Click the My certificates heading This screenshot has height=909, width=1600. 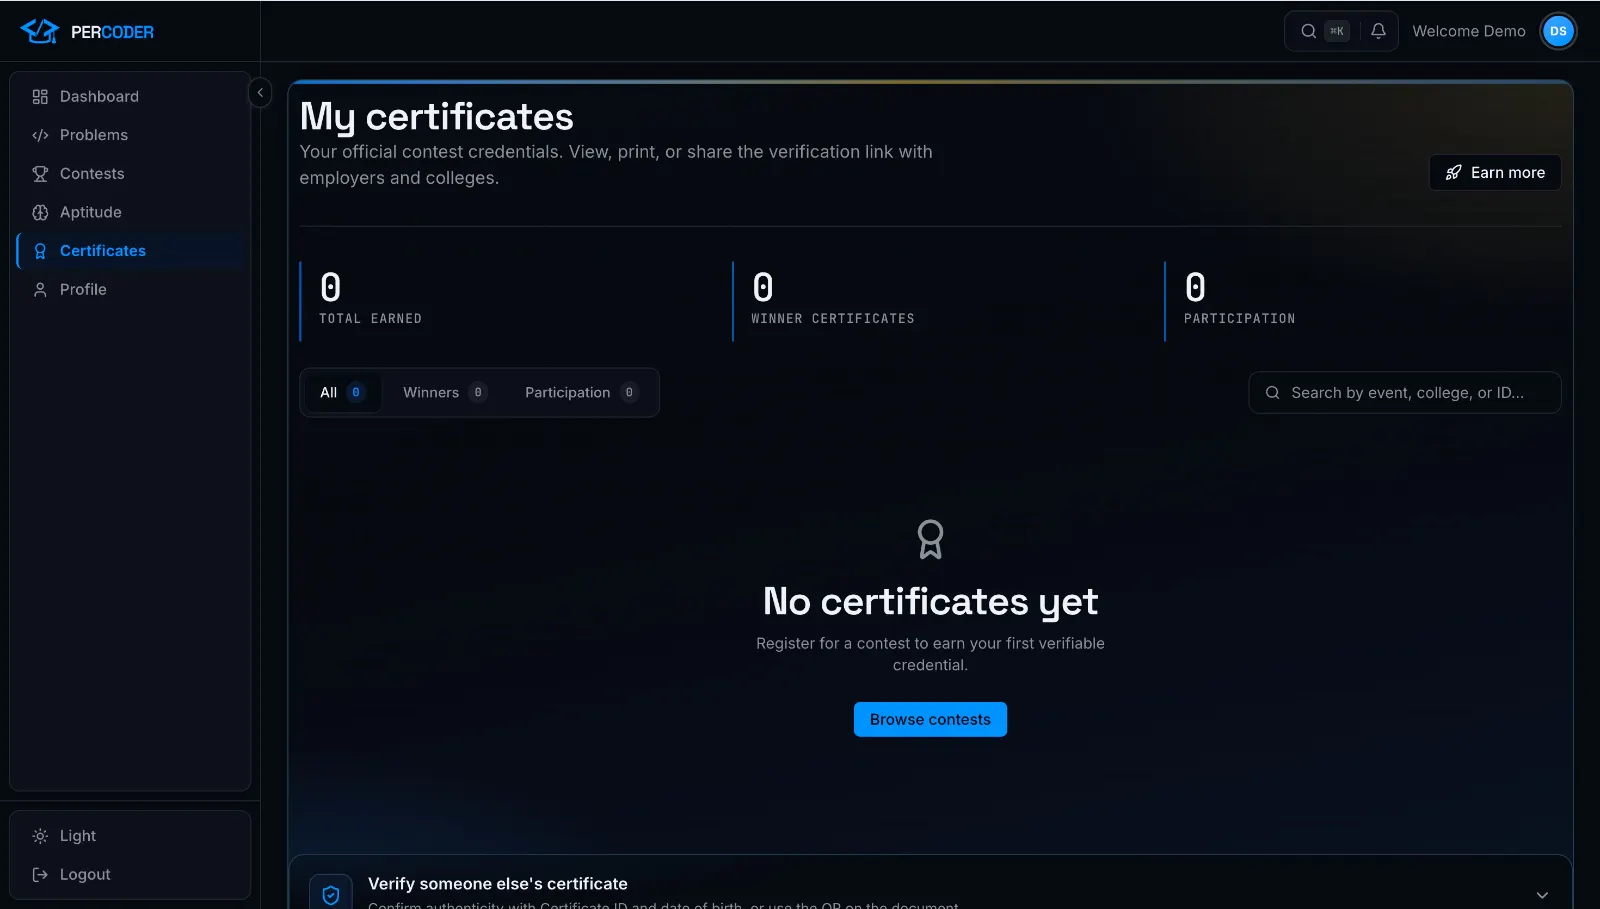[437, 117]
